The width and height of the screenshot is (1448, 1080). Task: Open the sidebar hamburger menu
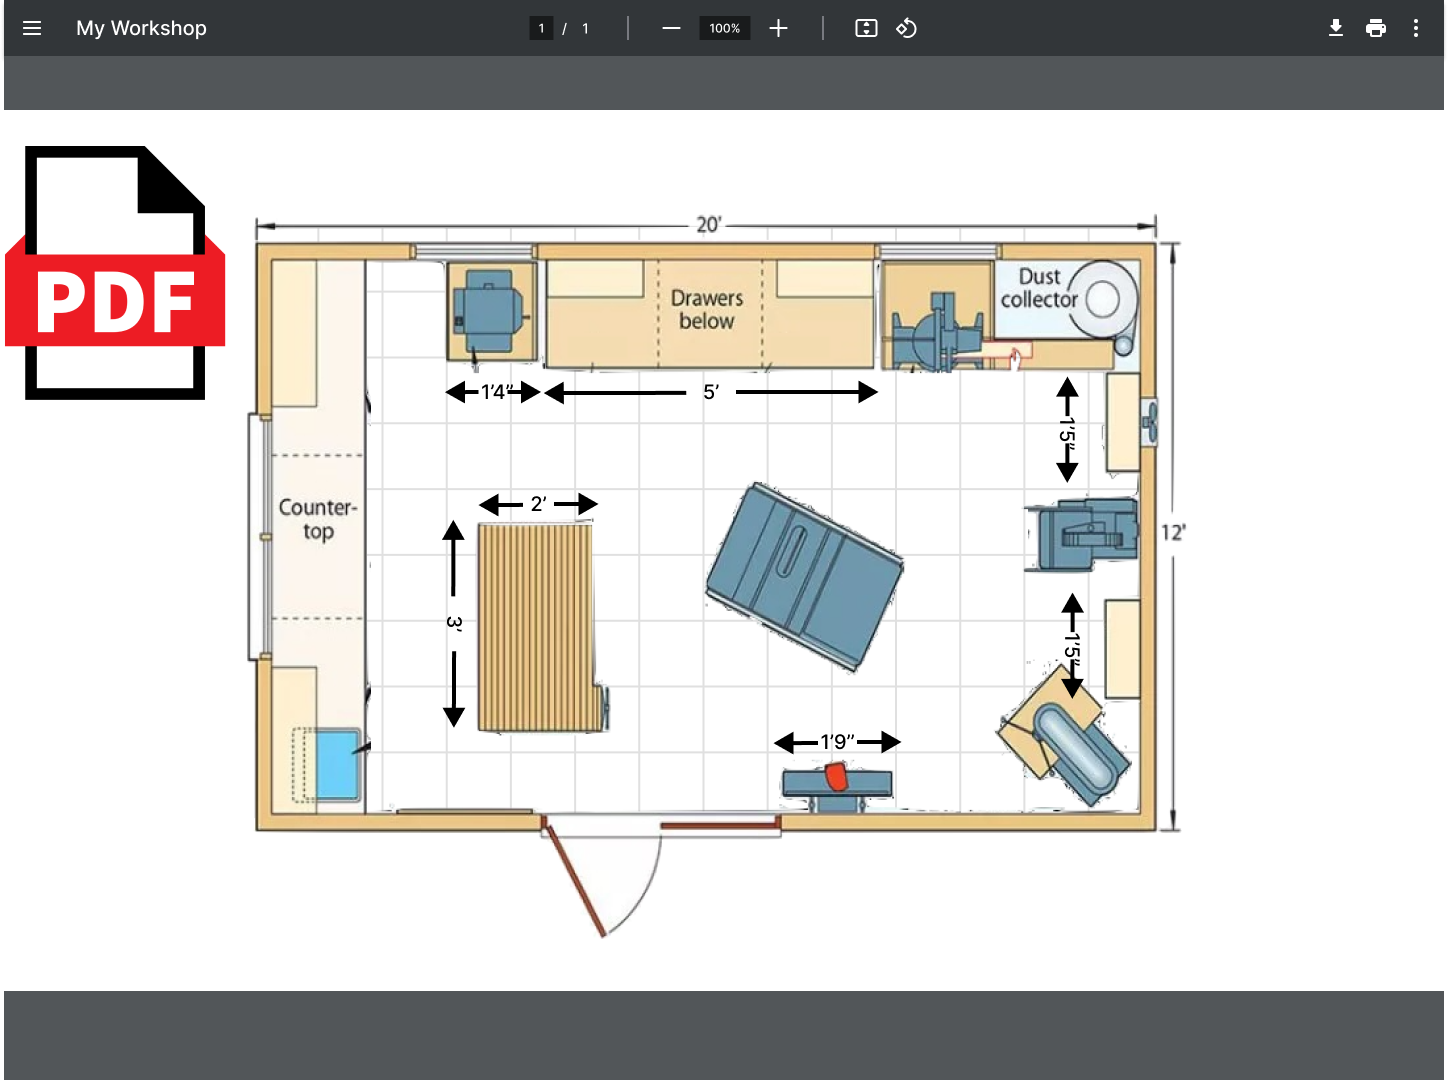tap(32, 28)
